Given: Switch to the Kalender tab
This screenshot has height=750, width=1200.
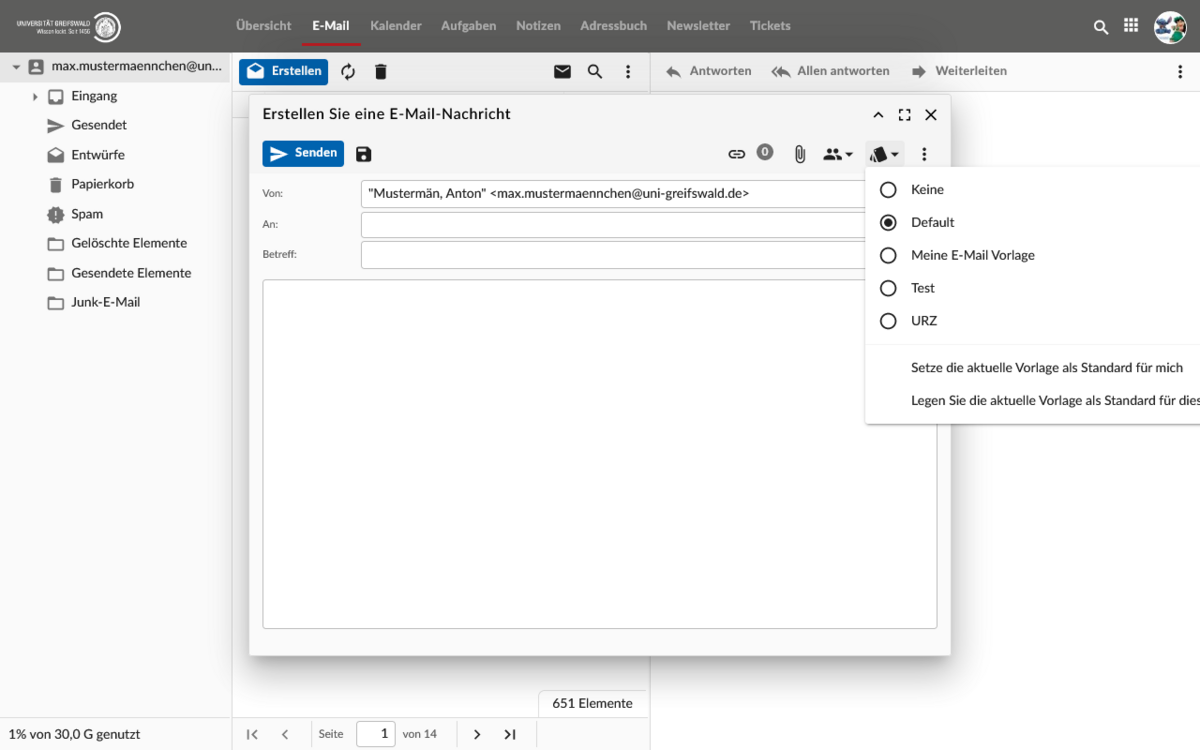Looking at the screenshot, I should tap(395, 26).
